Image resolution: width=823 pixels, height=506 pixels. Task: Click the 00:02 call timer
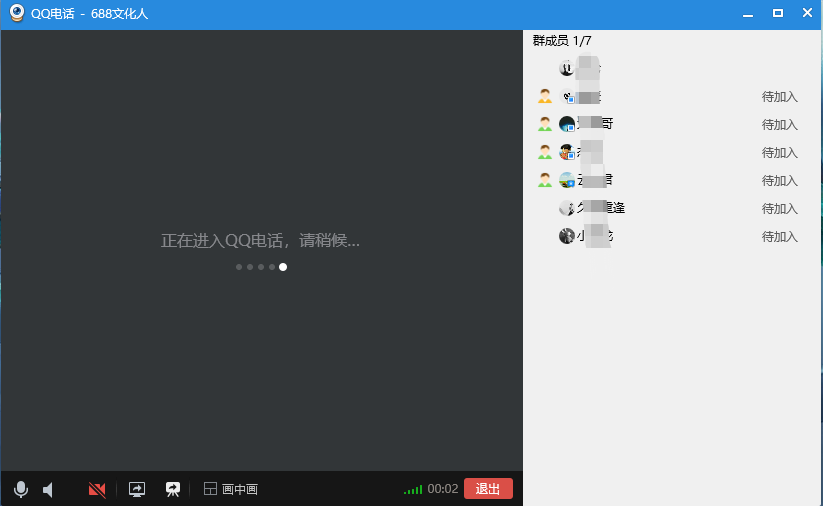tap(442, 489)
